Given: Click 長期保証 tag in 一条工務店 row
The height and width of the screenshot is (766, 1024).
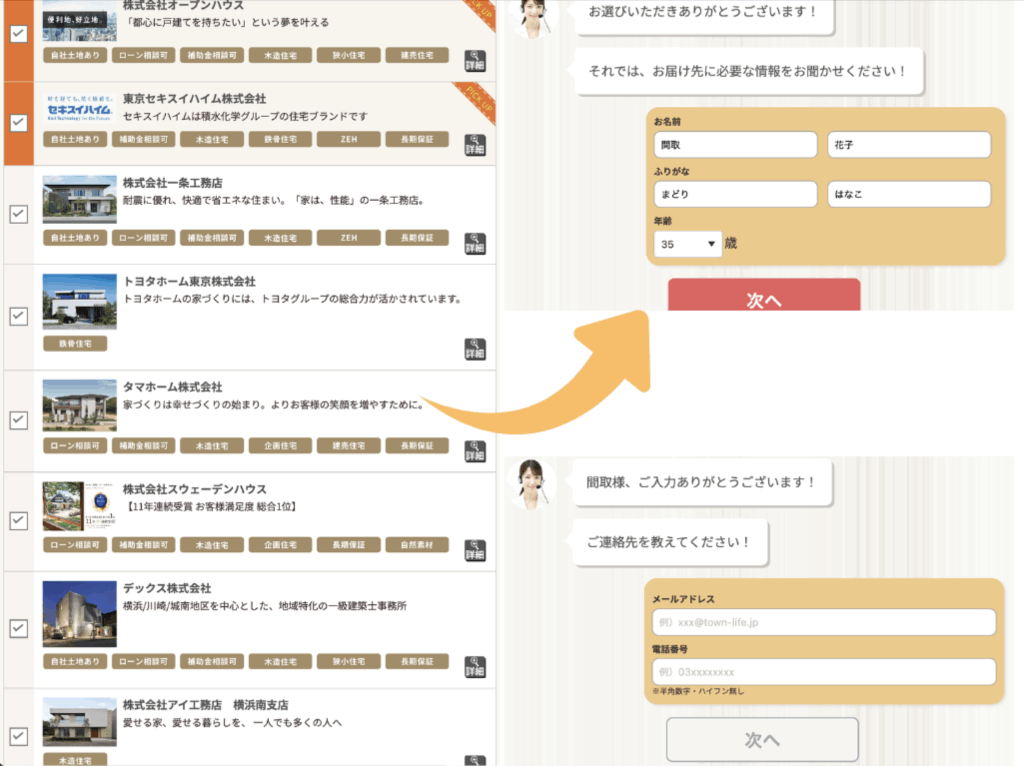Looking at the screenshot, I should tap(417, 238).
